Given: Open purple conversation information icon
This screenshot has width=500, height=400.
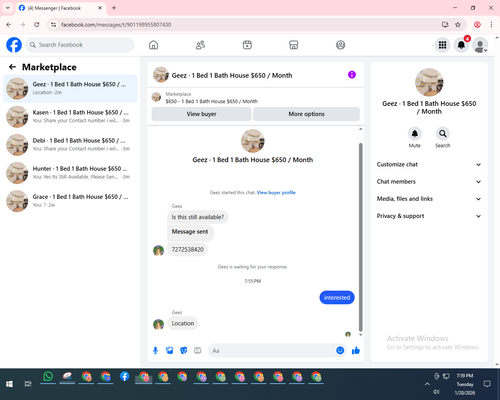Looking at the screenshot, I should click(x=352, y=75).
